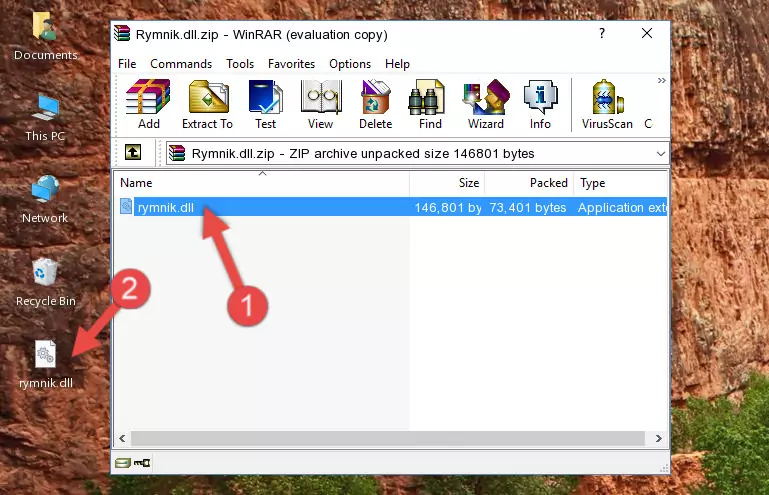Screen dimensions: 769x495
Task: Open the archive path dropdown
Action: (x=661, y=154)
